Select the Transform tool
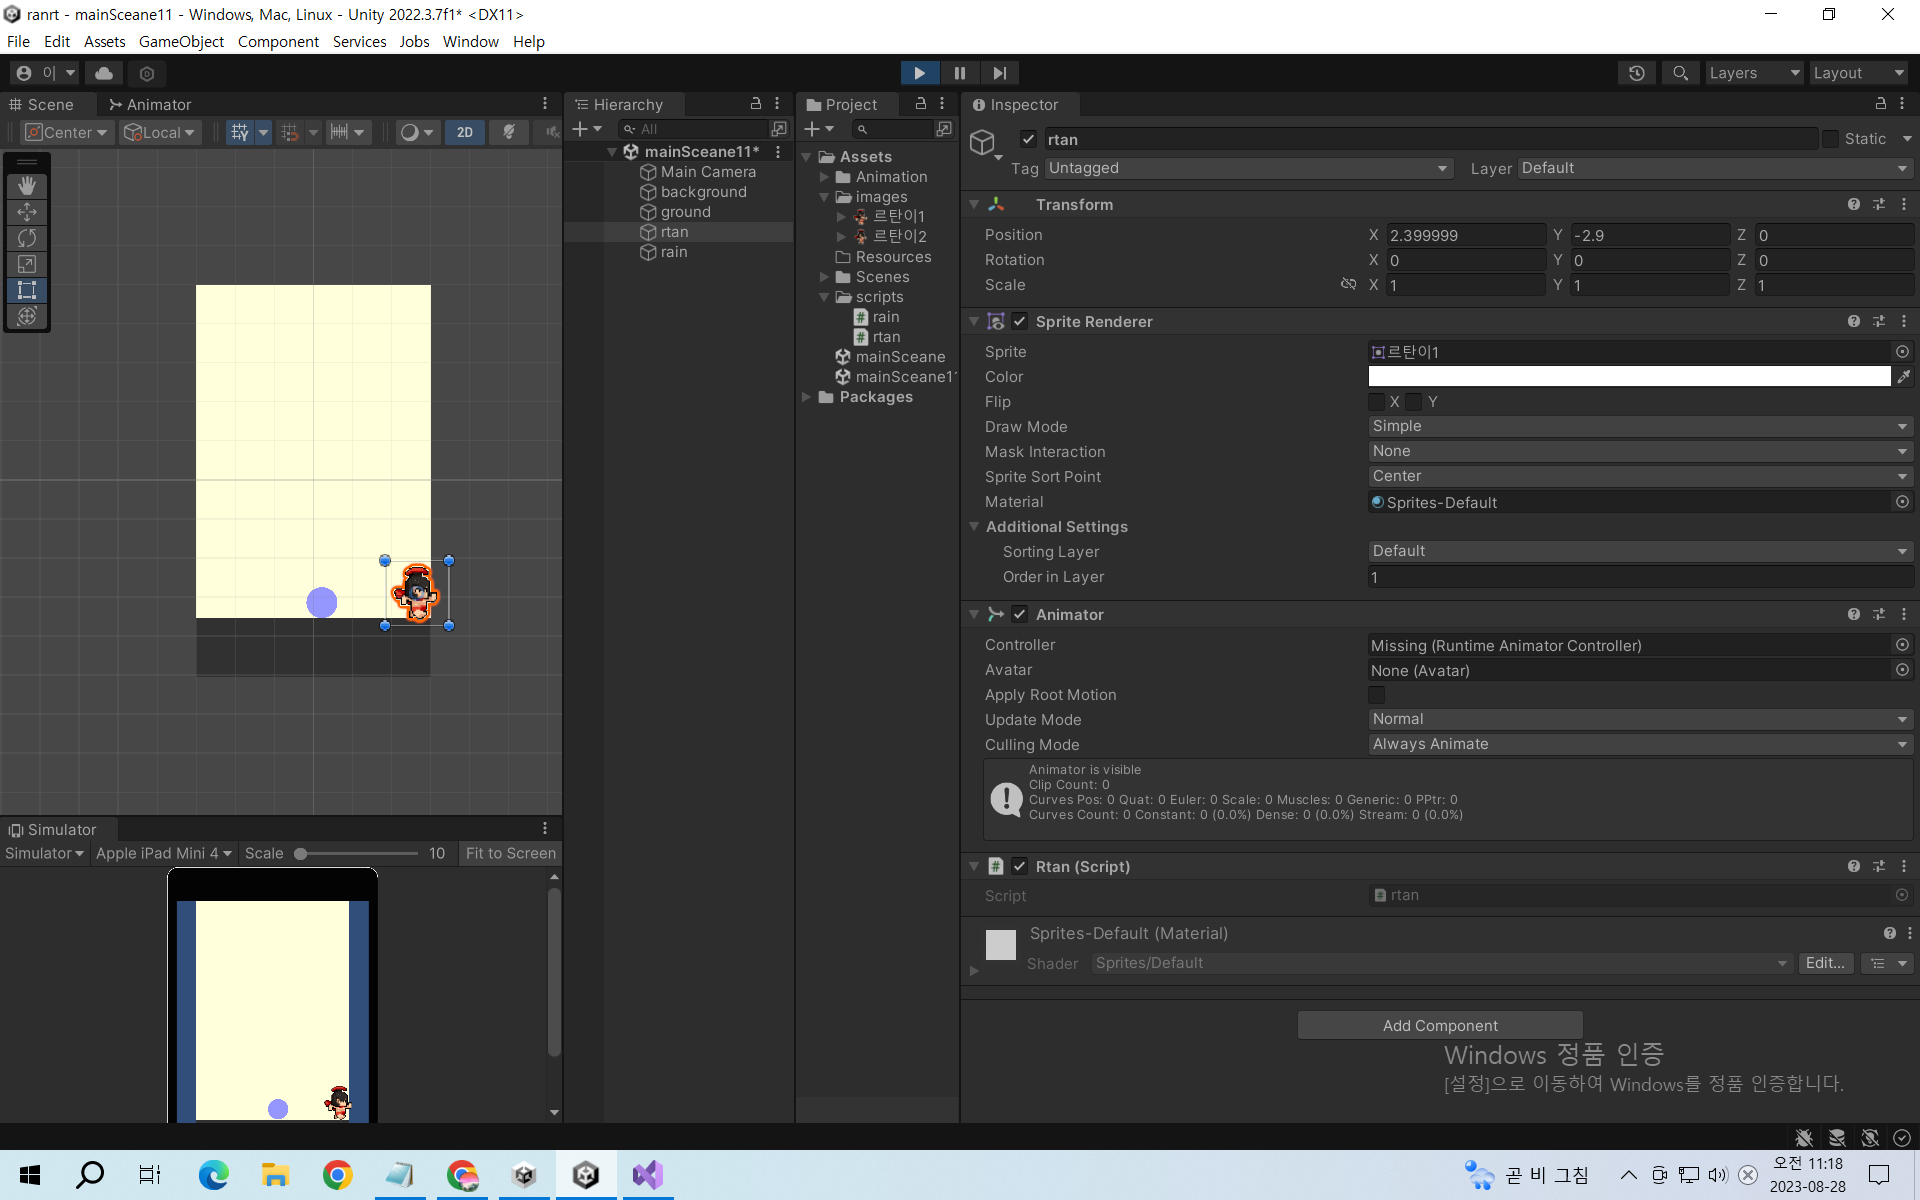 (x=27, y=316)
